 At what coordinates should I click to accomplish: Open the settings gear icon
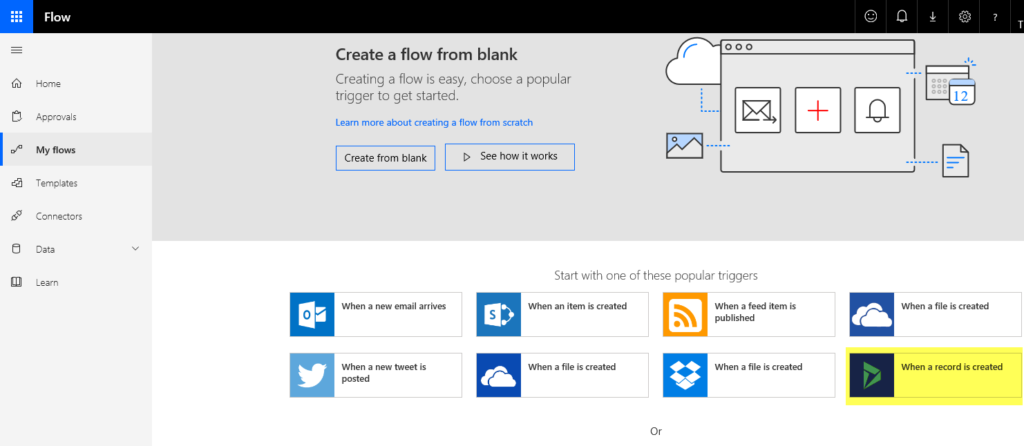pos(965,17)
